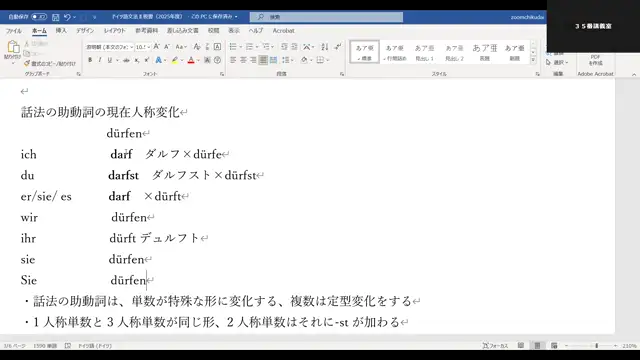Click the Save floppy disk icon
The width and height of the screenshot is (640, 360).
[x=56, y=17]
